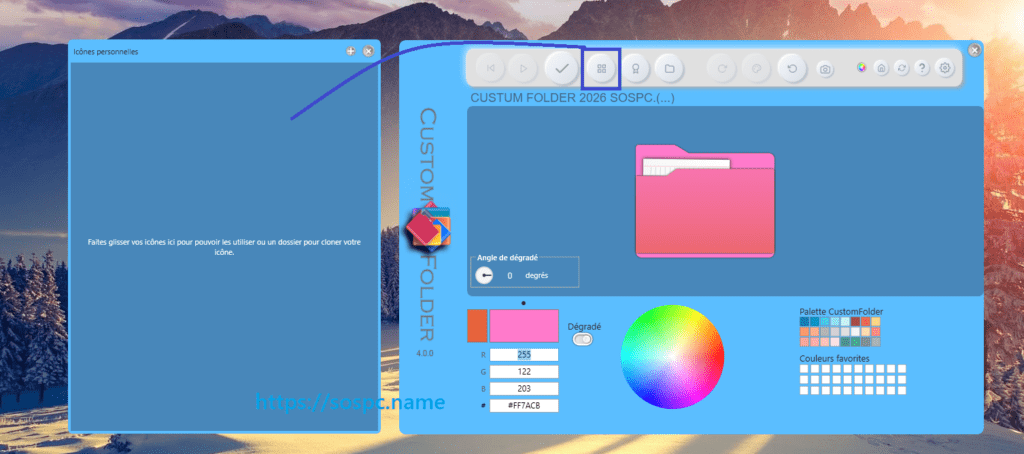The width and height of the screenshot is (1024, 454).
Task: Click the clockwise redo arrow icon
Action: [722, 68]
